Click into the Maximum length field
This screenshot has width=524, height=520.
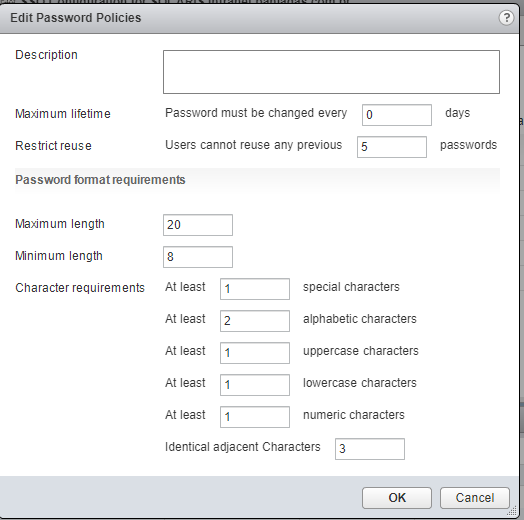198,225
